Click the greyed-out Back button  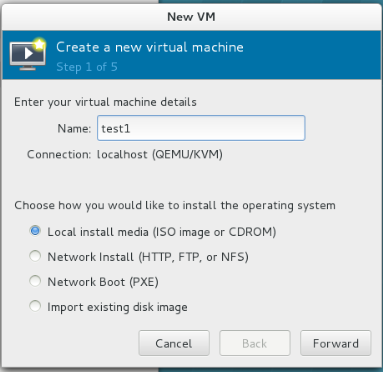pos(255,343)
